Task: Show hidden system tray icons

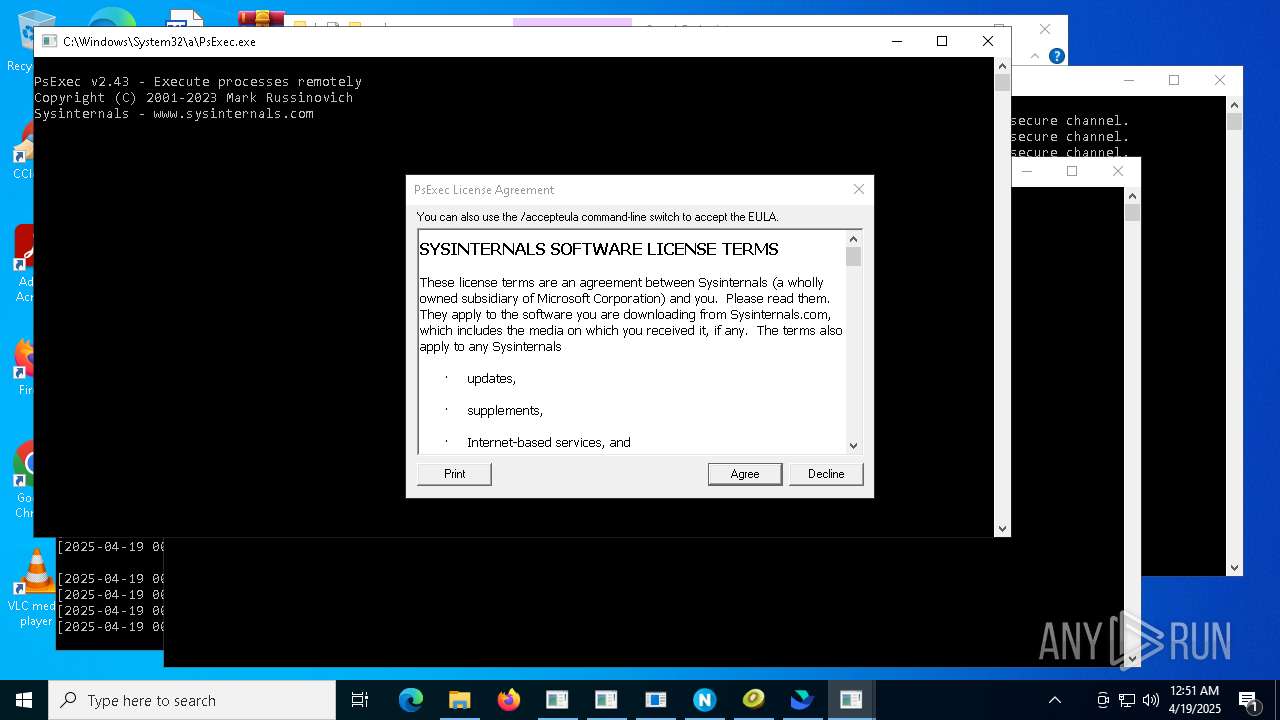Action: (1054, 700)
